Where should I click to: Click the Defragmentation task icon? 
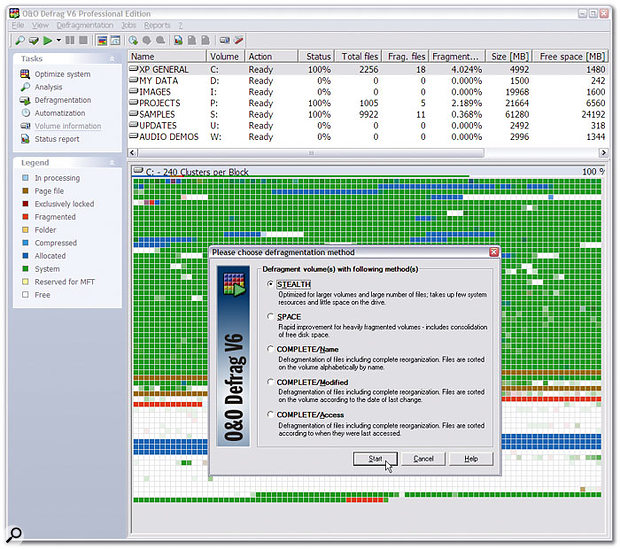[x=25, y=100]
